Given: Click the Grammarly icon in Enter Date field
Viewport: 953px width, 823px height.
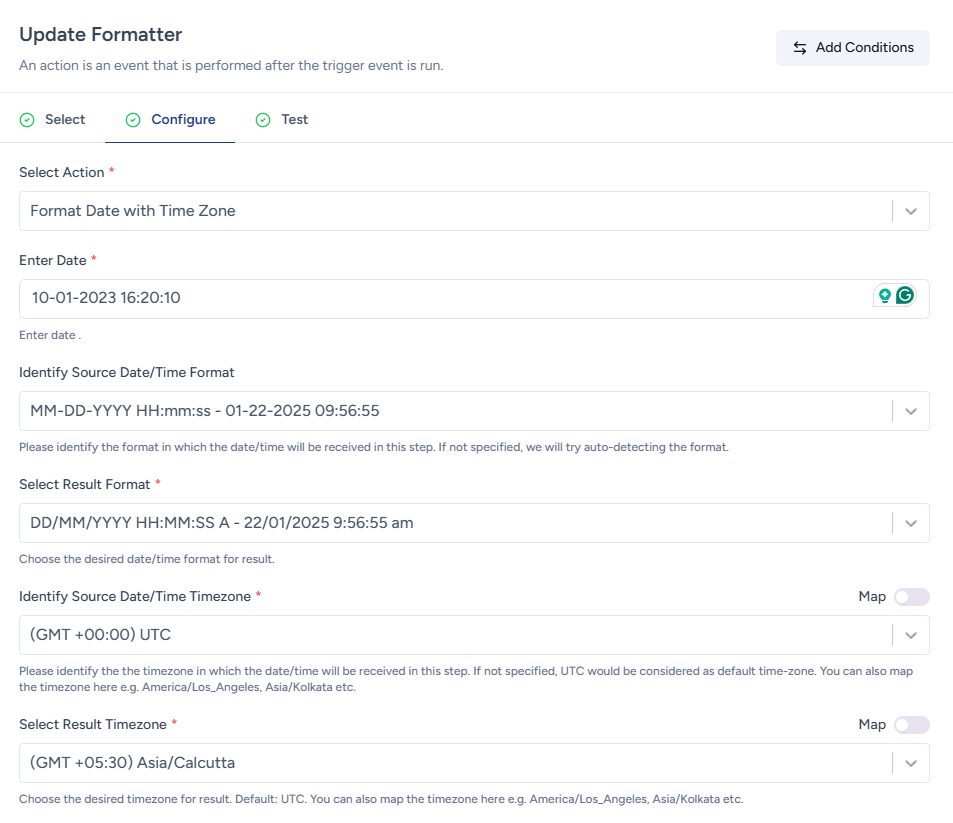Looking at the screenshot, I should 905,296.
